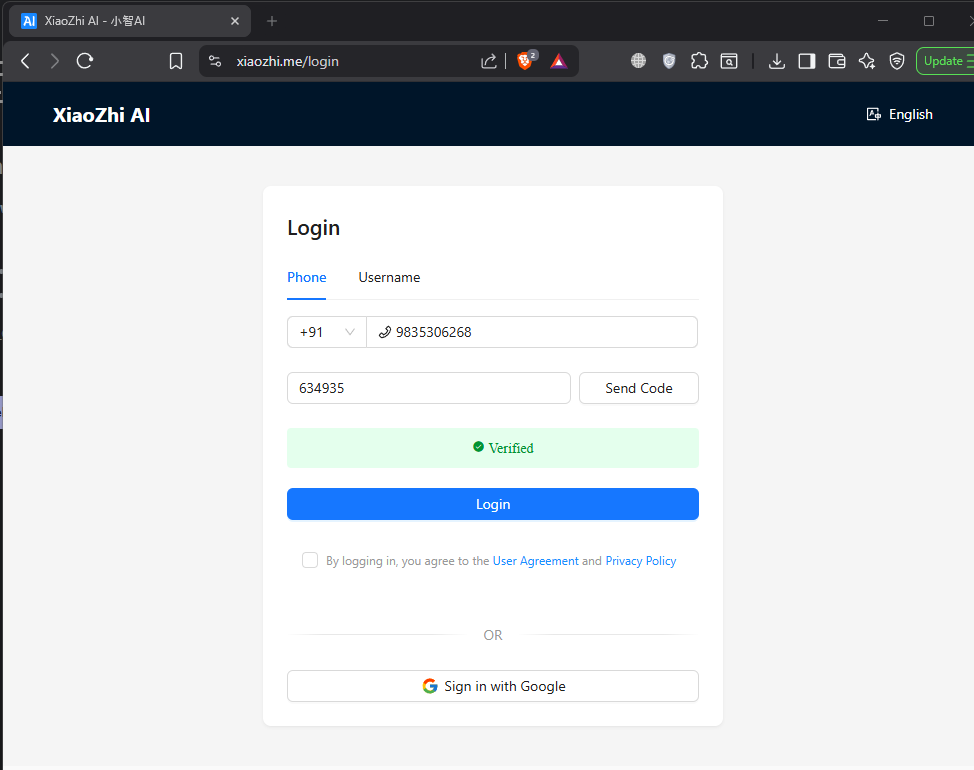
Task: Open Leo AI sparkle icon
Action: click(x=867, y=61)
